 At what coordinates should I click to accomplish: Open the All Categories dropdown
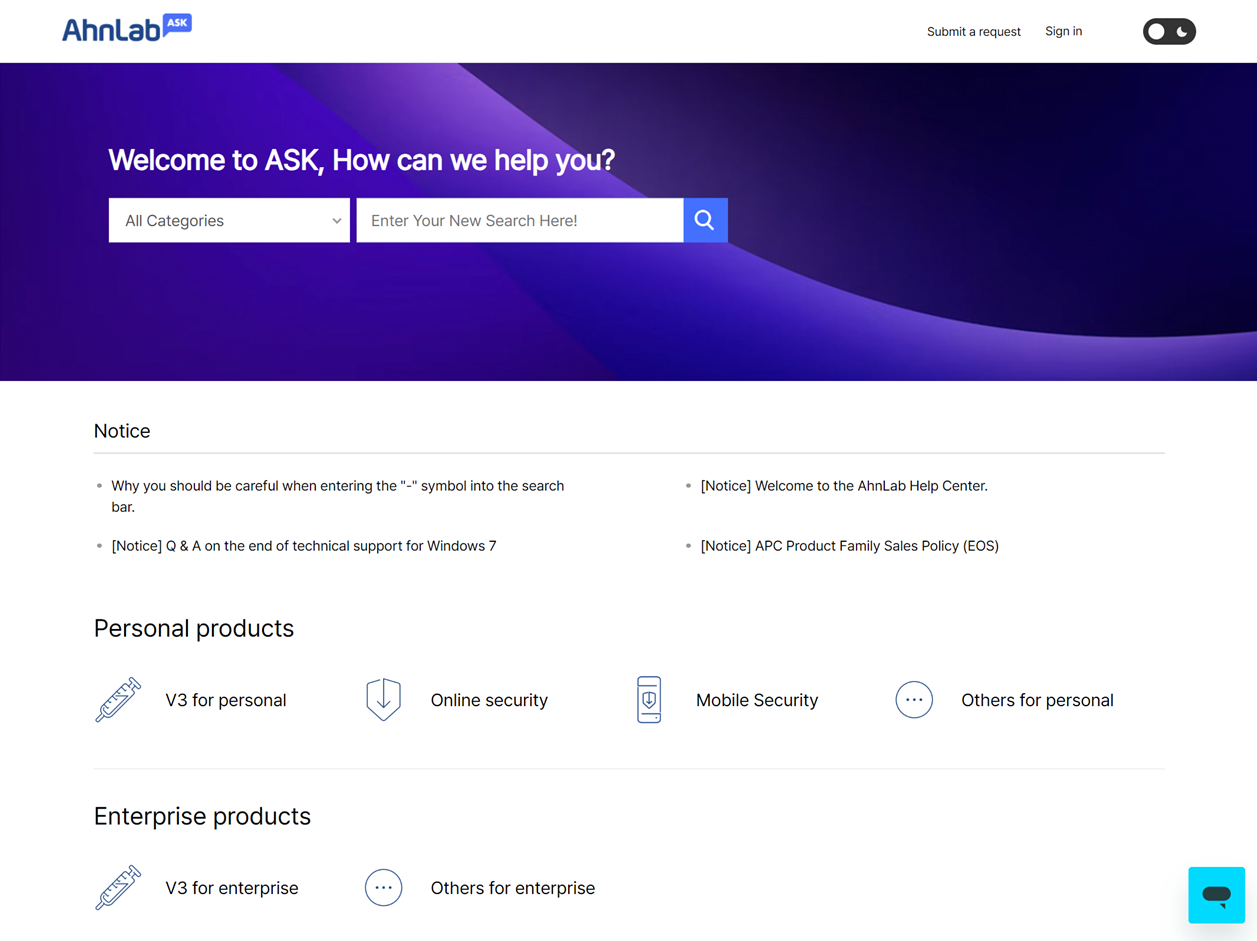click(229, 220)
